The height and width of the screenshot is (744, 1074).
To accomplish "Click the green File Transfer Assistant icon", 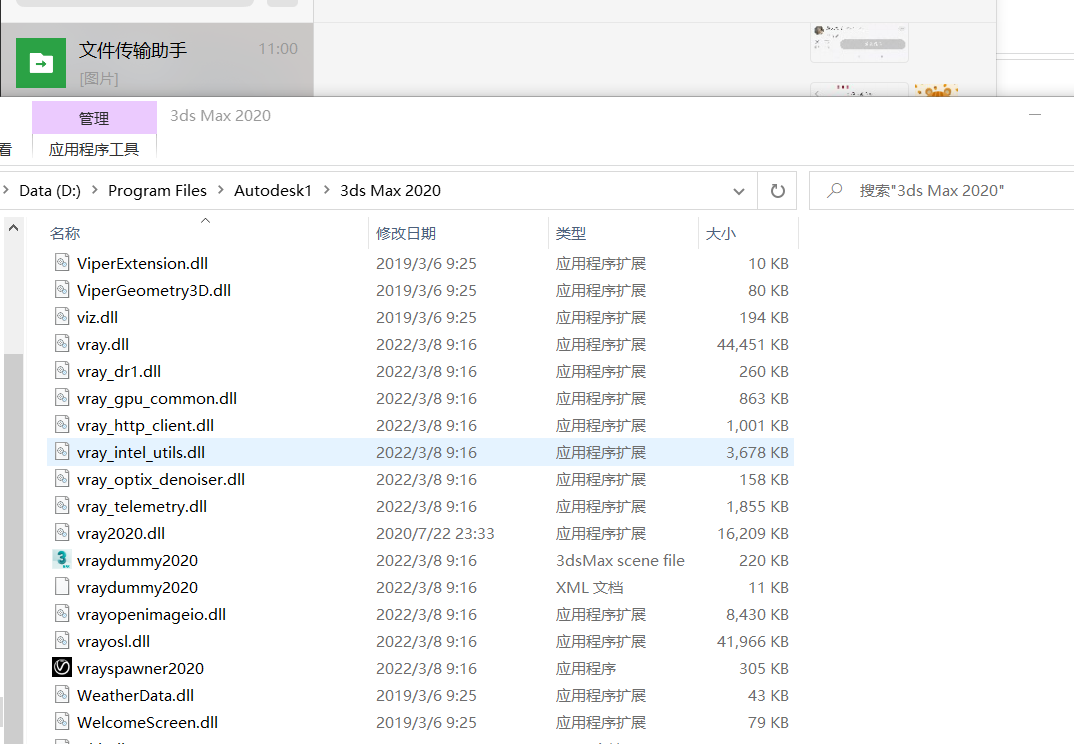I will click(41, 63).
